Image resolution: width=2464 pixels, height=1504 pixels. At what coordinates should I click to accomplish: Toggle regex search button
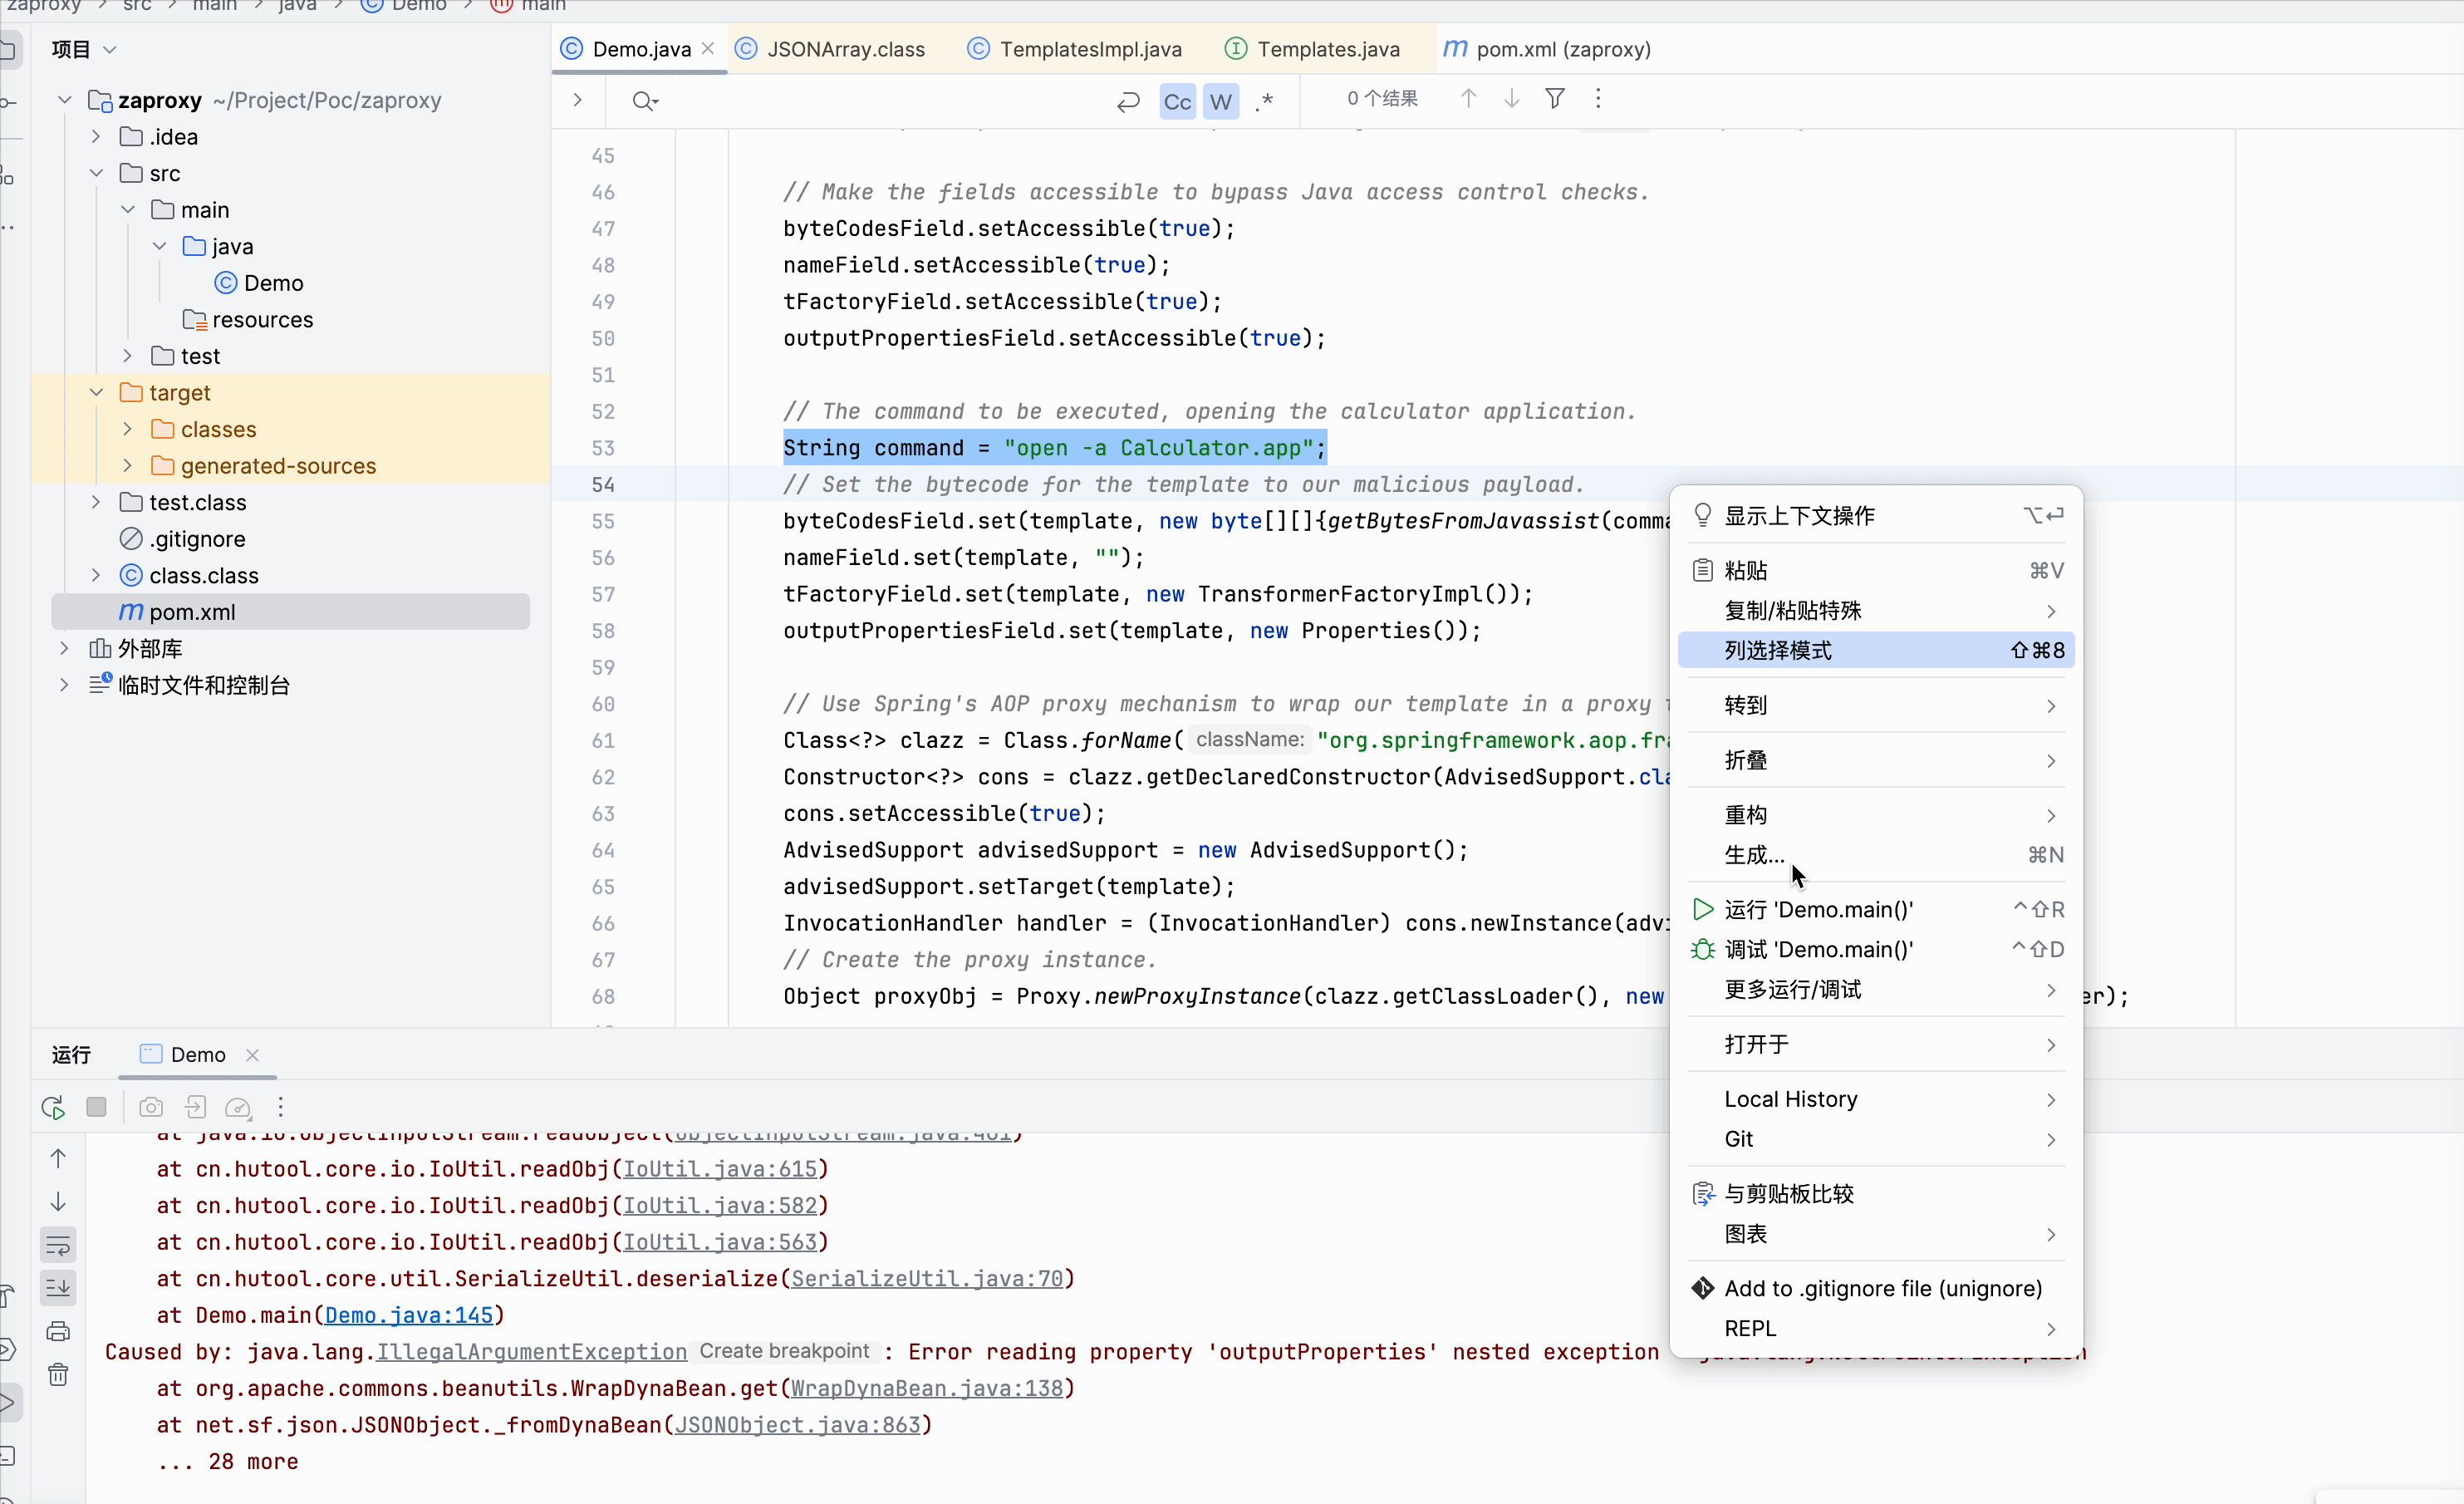coord(1265,101)
